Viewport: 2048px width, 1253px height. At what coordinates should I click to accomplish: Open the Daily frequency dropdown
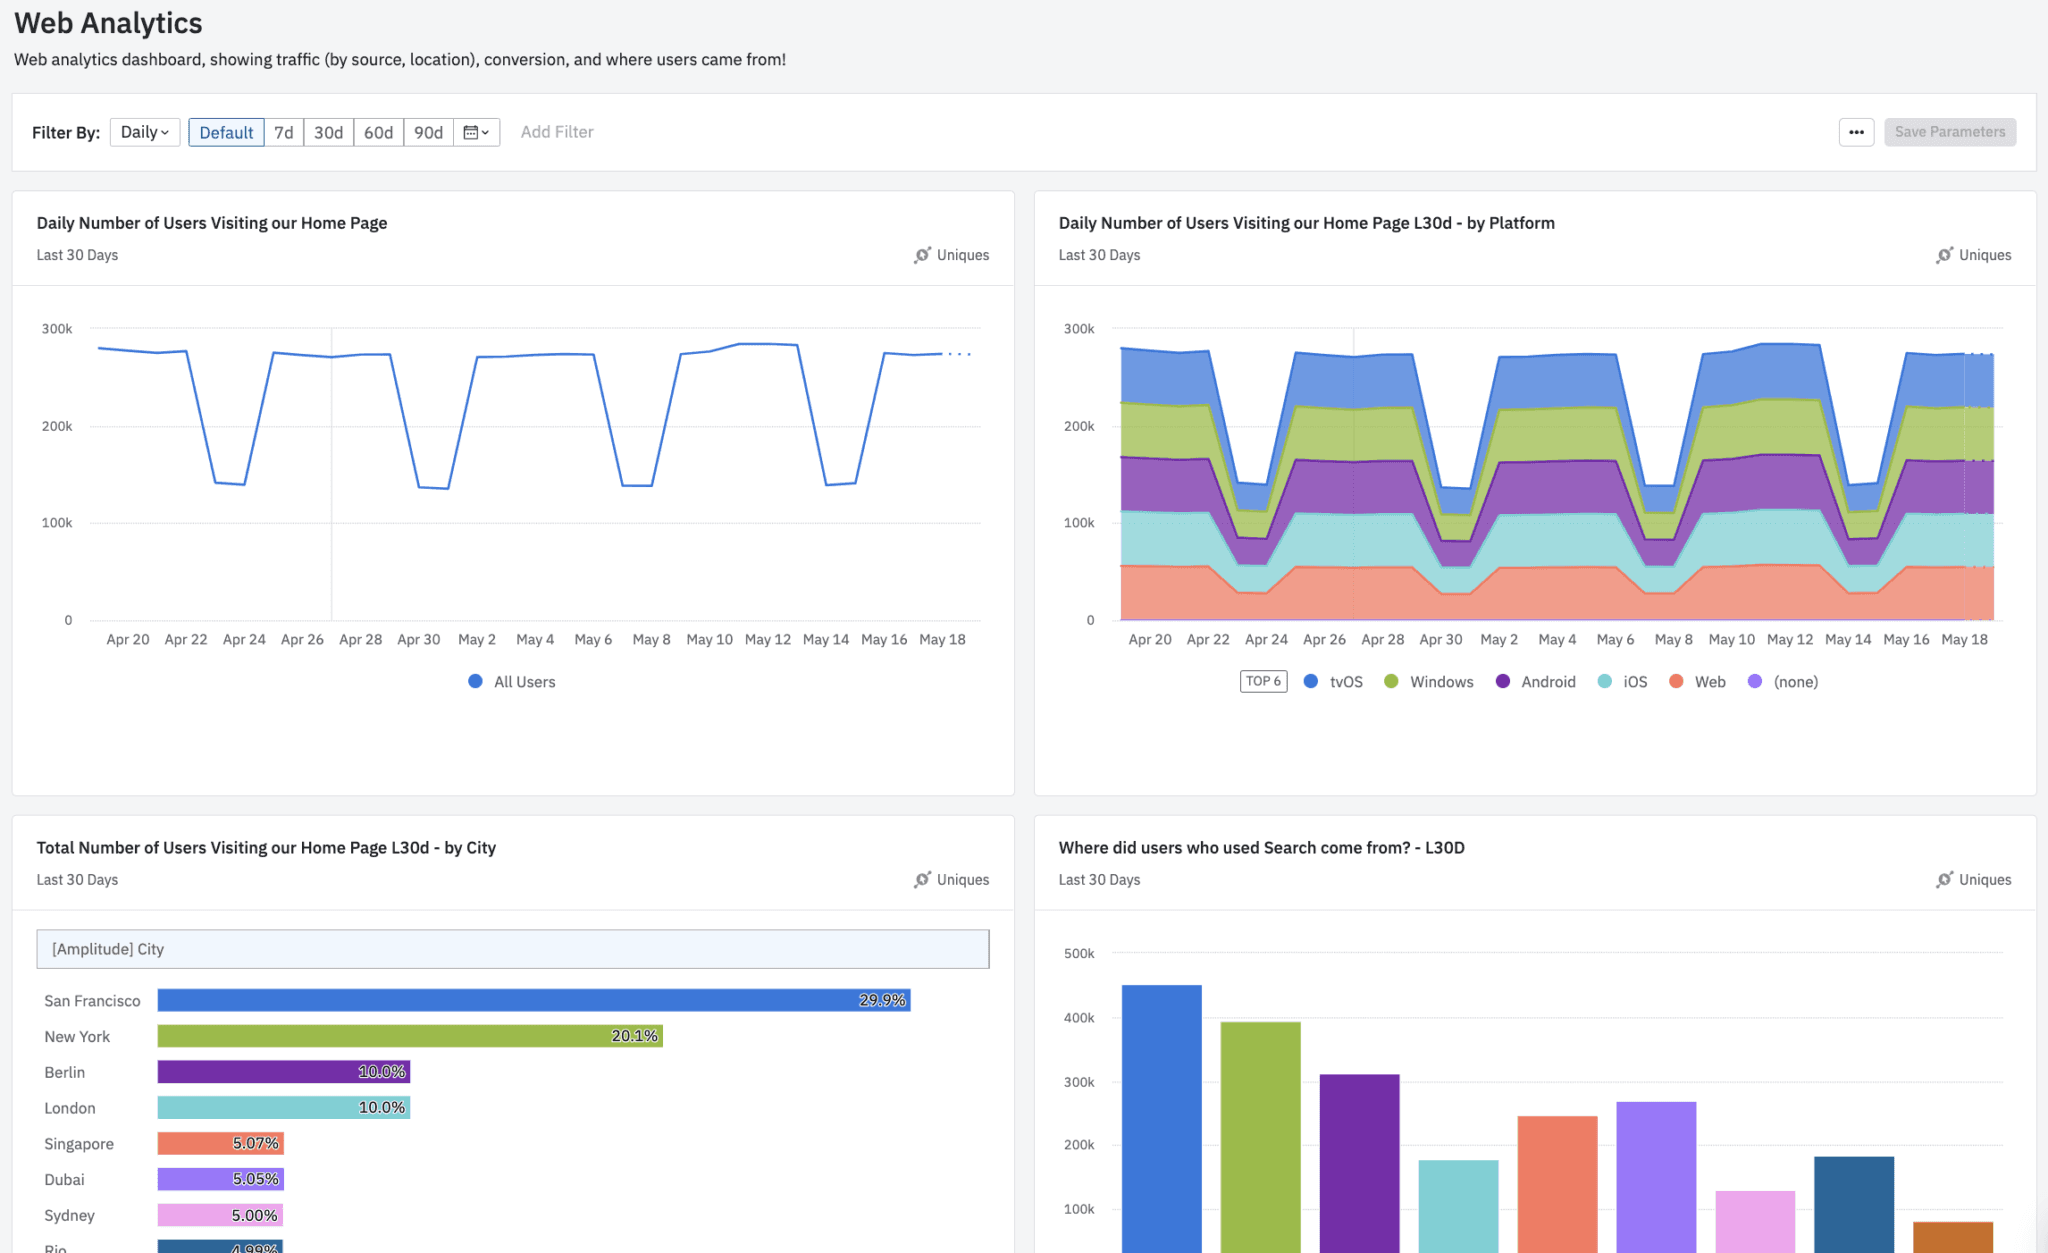(x=144, y=131)
